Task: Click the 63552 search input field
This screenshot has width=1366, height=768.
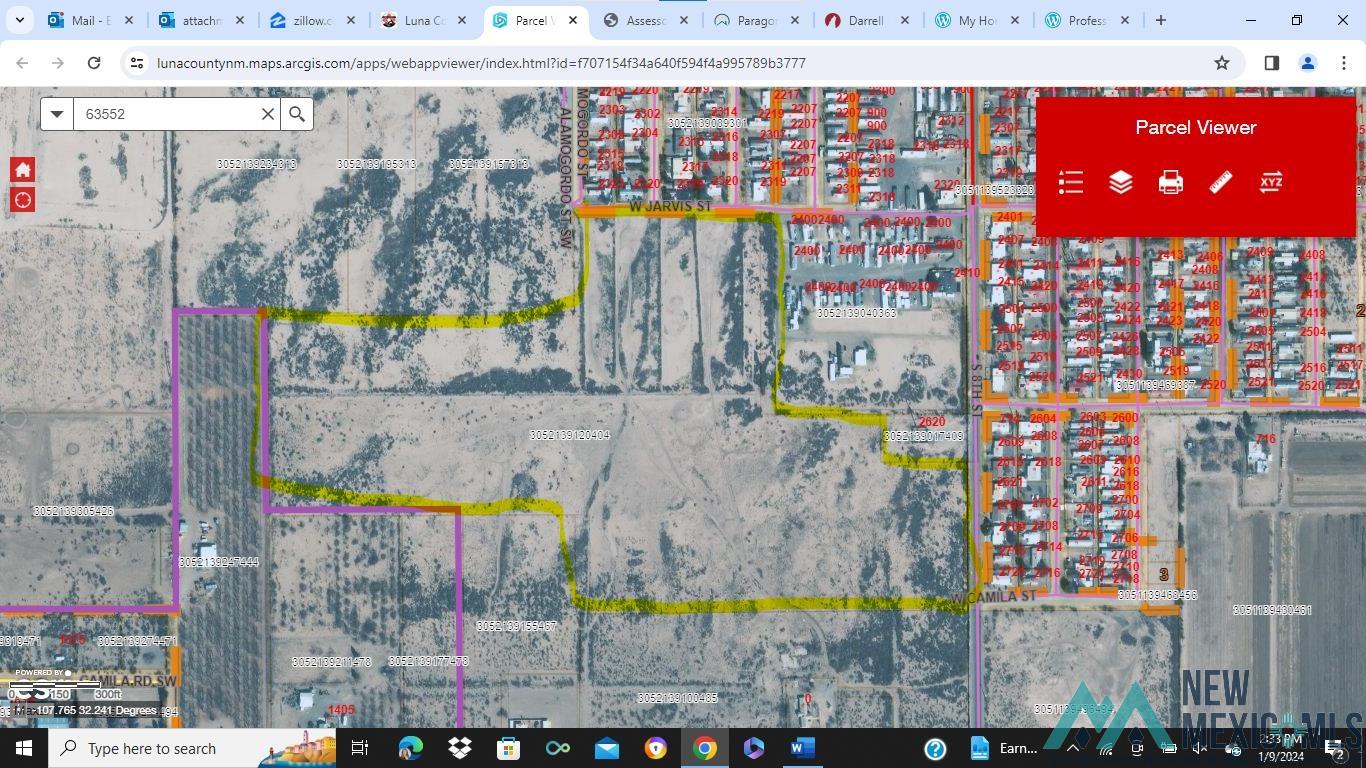Action: click(166, 114)
